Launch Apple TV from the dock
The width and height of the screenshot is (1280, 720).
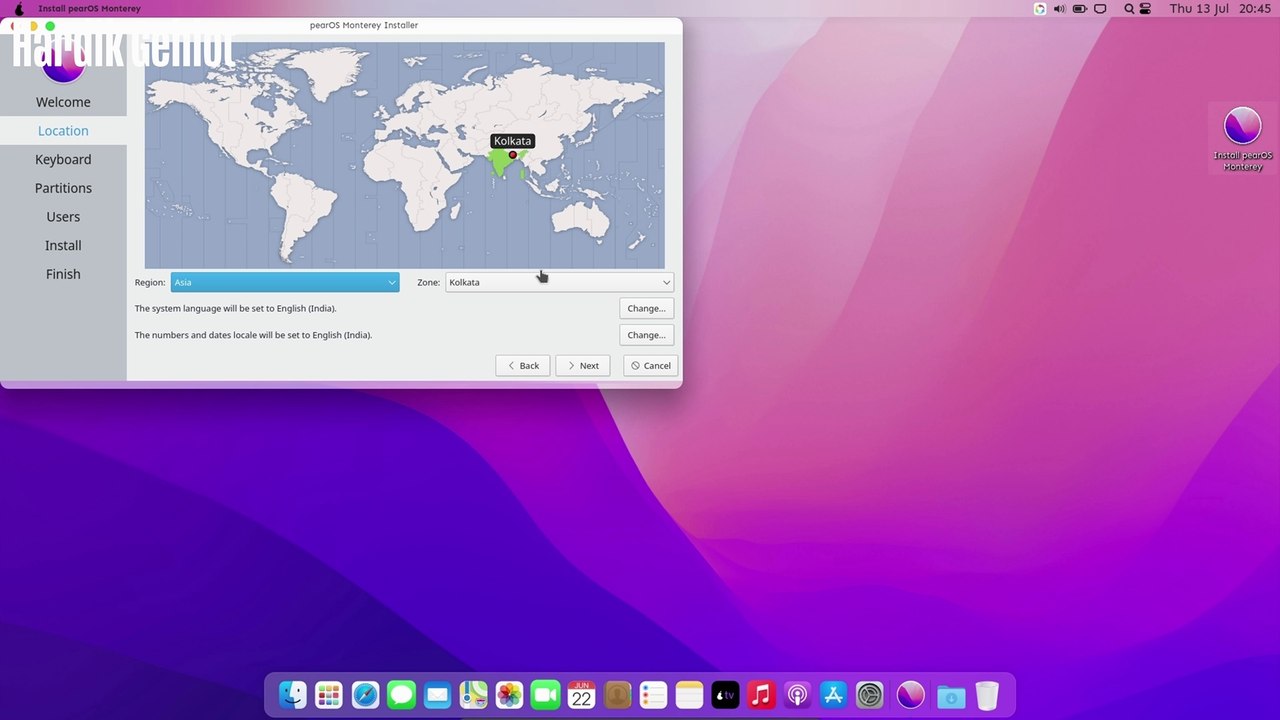(725, 694)
